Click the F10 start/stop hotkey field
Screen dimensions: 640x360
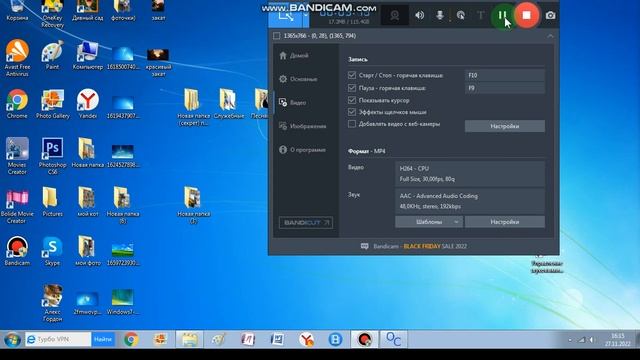click(505, 75)
